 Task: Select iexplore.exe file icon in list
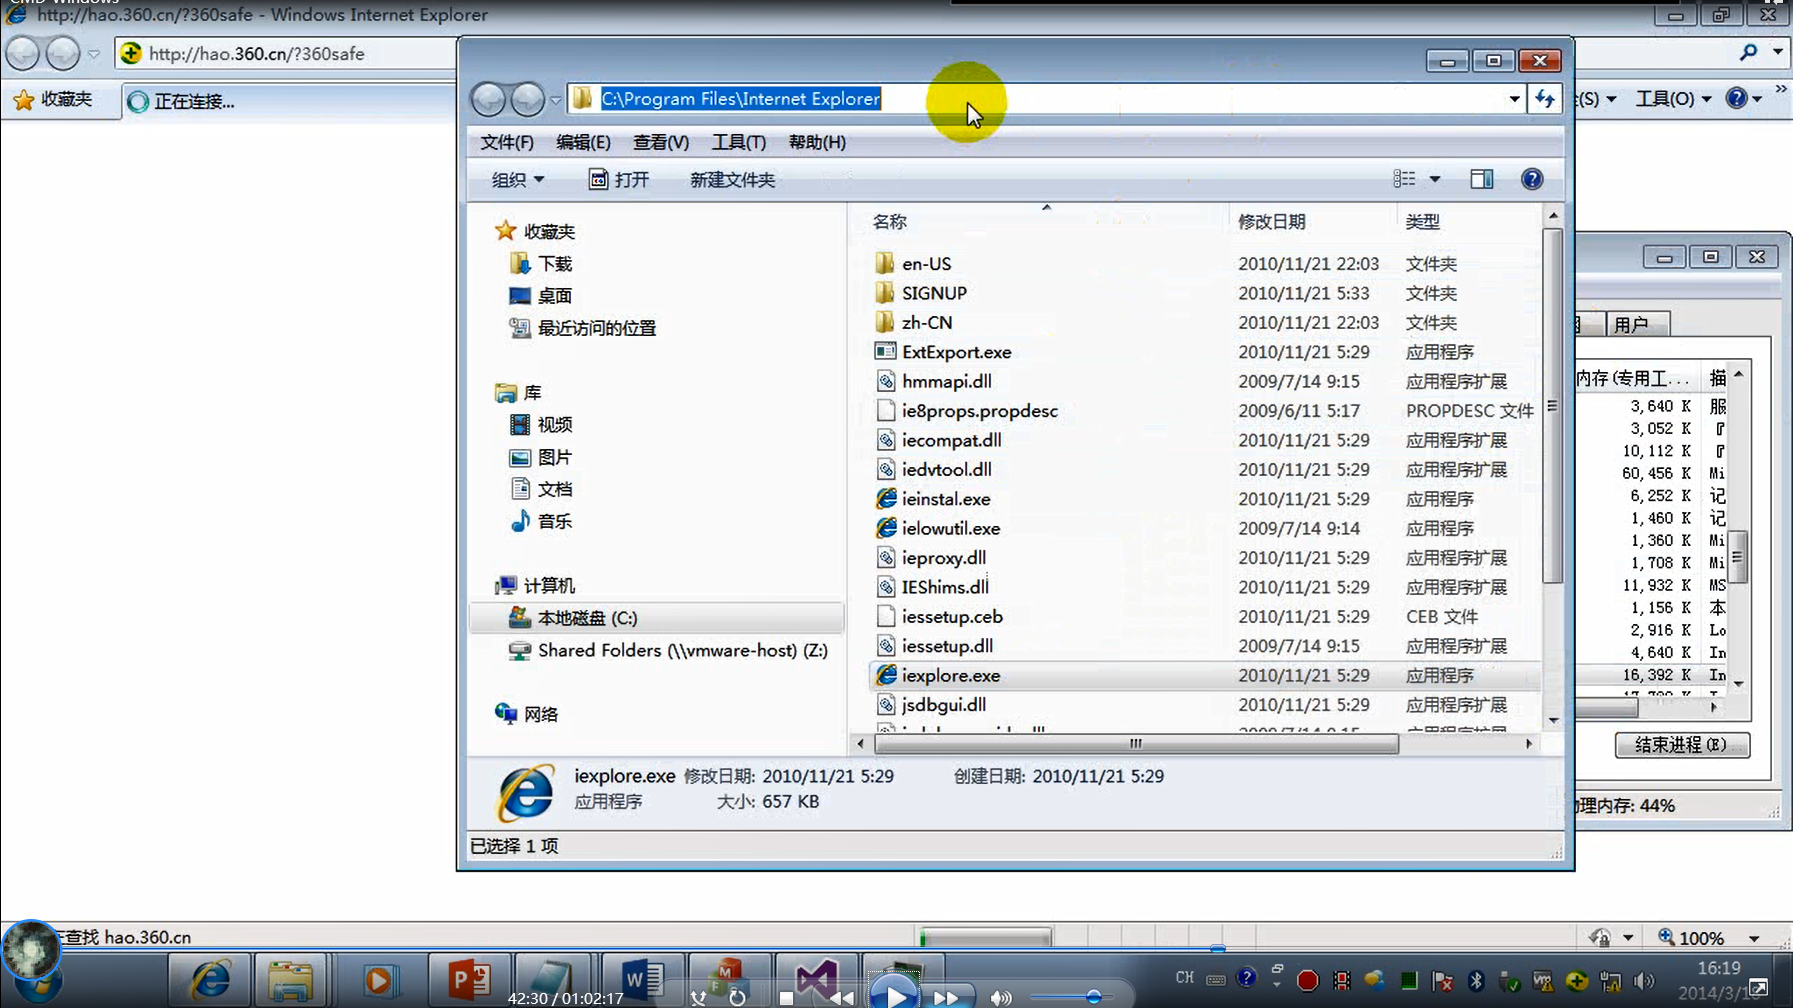886,675
